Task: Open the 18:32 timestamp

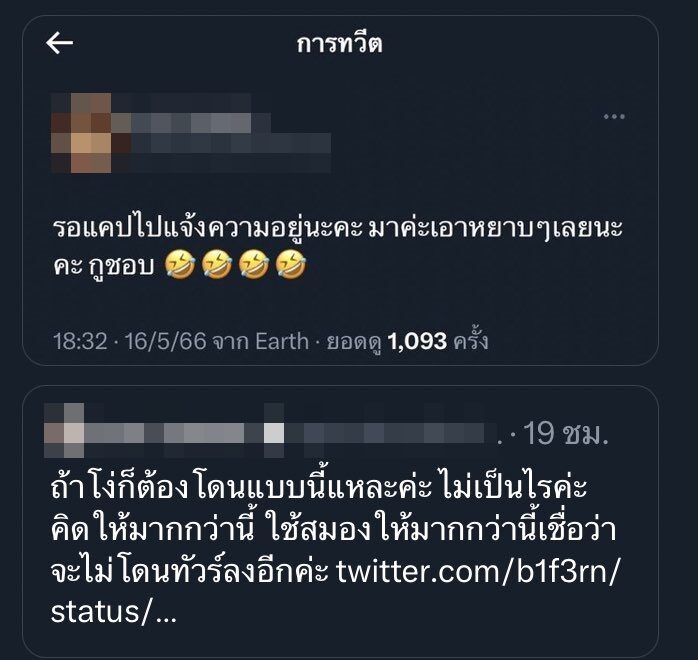Action: pyautogui.click(x=80, y=342)
